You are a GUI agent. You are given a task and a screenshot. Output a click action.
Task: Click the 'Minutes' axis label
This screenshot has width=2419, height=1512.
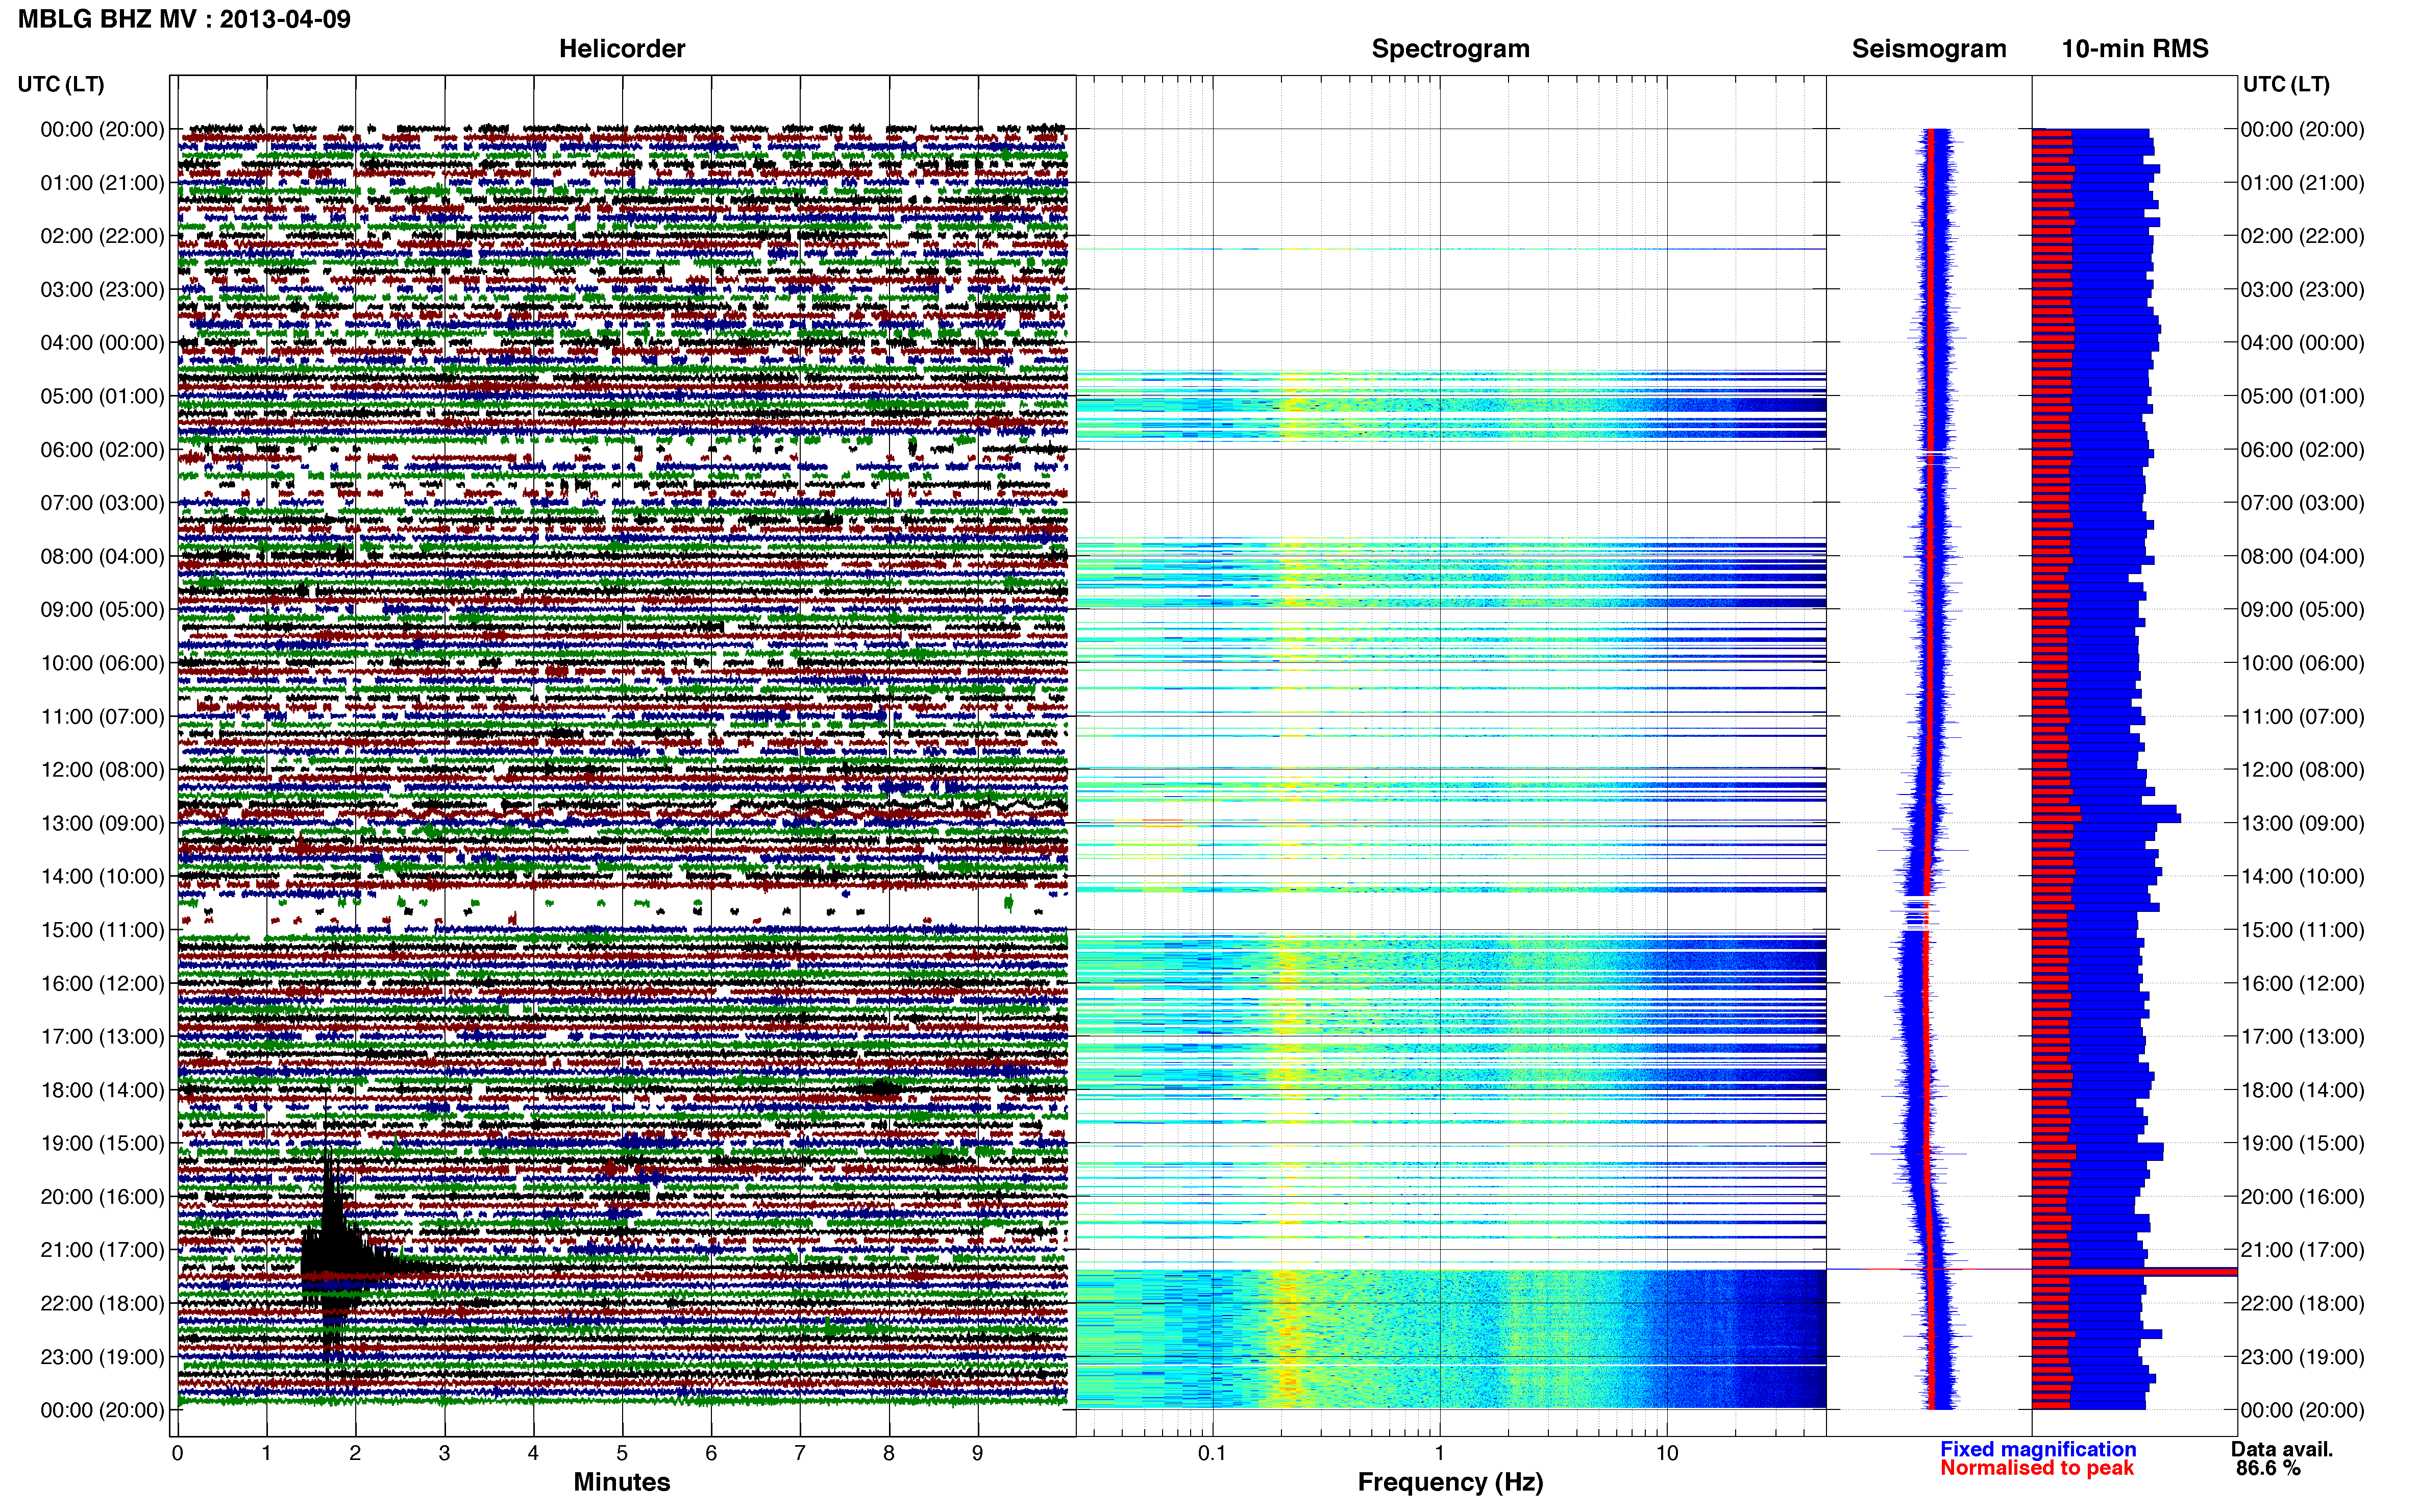click(x=622, y=1482)
